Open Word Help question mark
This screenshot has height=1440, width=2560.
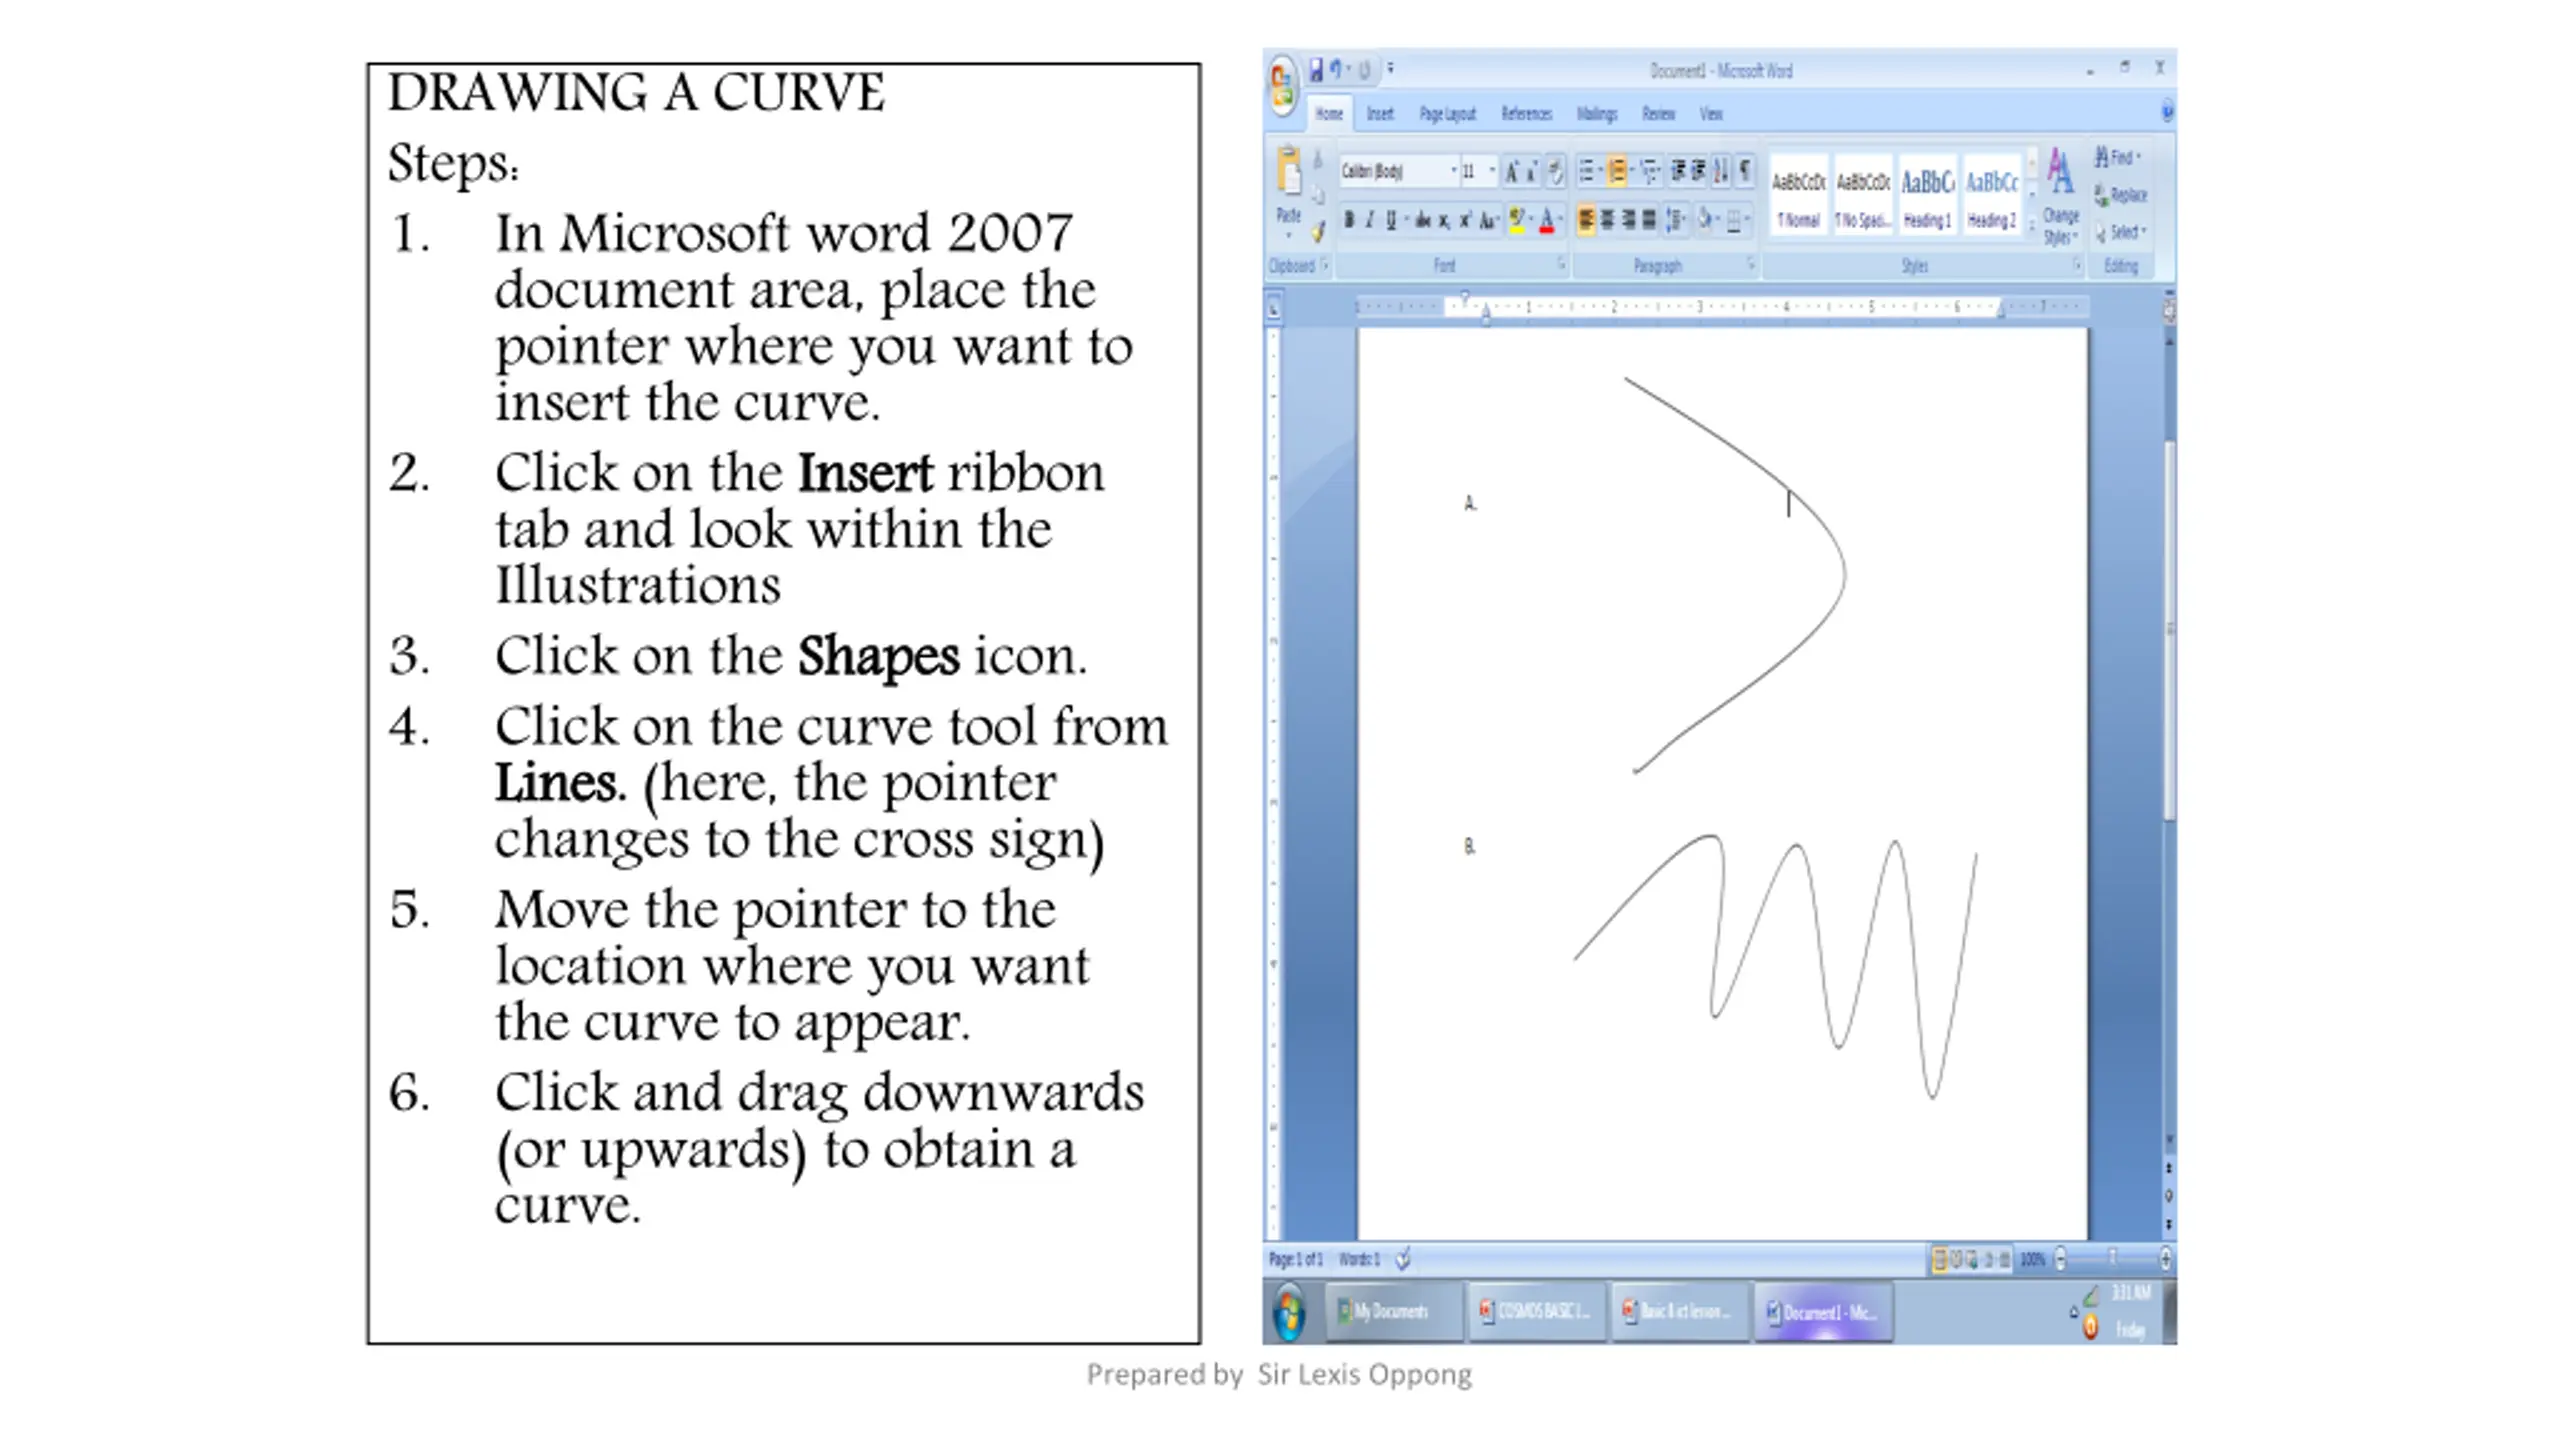click(2168, 110)
